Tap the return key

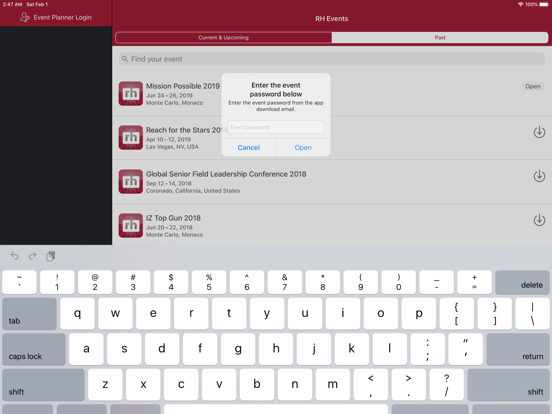pos(518,349)
